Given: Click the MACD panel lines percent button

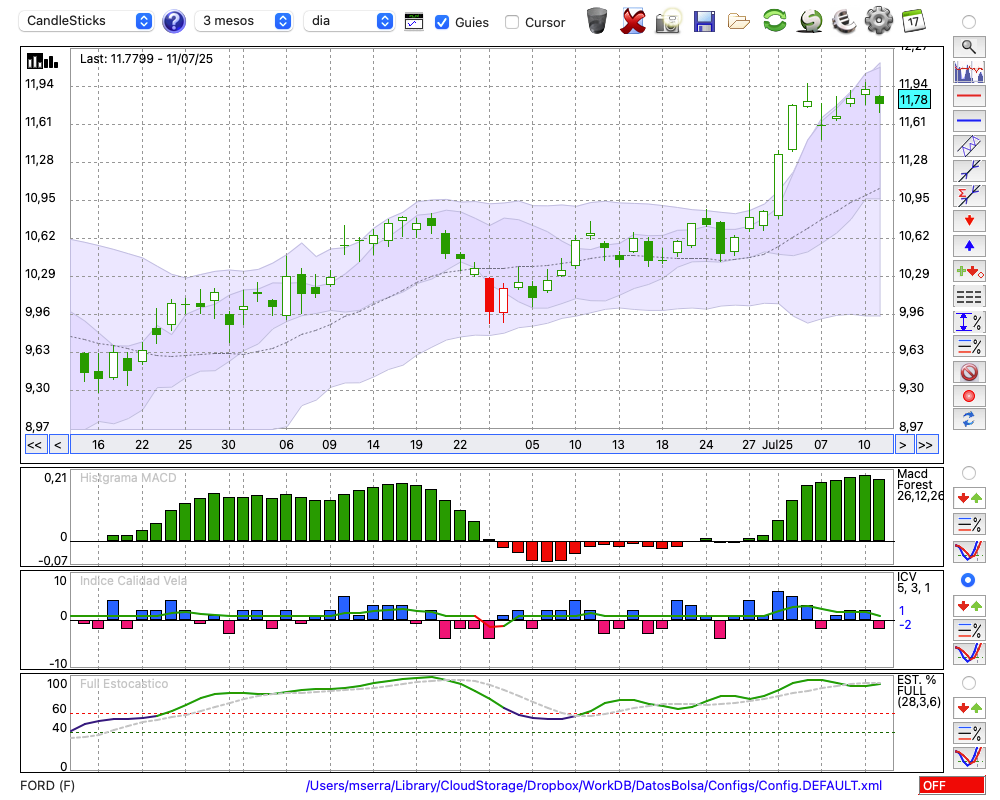Looking at the screenshot, I should pos(969,524).
